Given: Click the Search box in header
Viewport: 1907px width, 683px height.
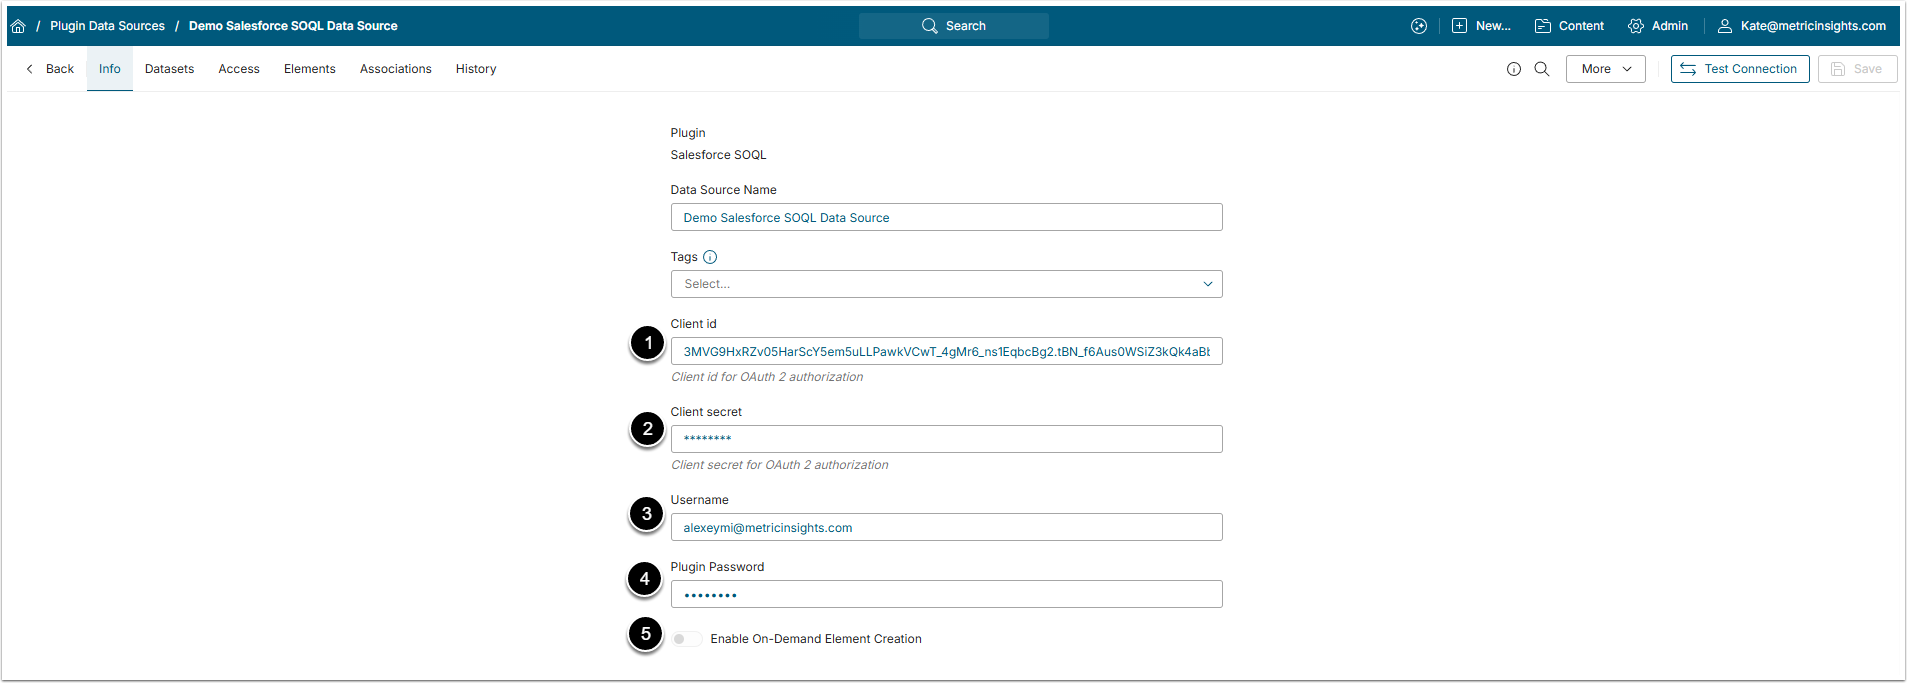Looking at the screenshot, I should click(x=954, y=26).
